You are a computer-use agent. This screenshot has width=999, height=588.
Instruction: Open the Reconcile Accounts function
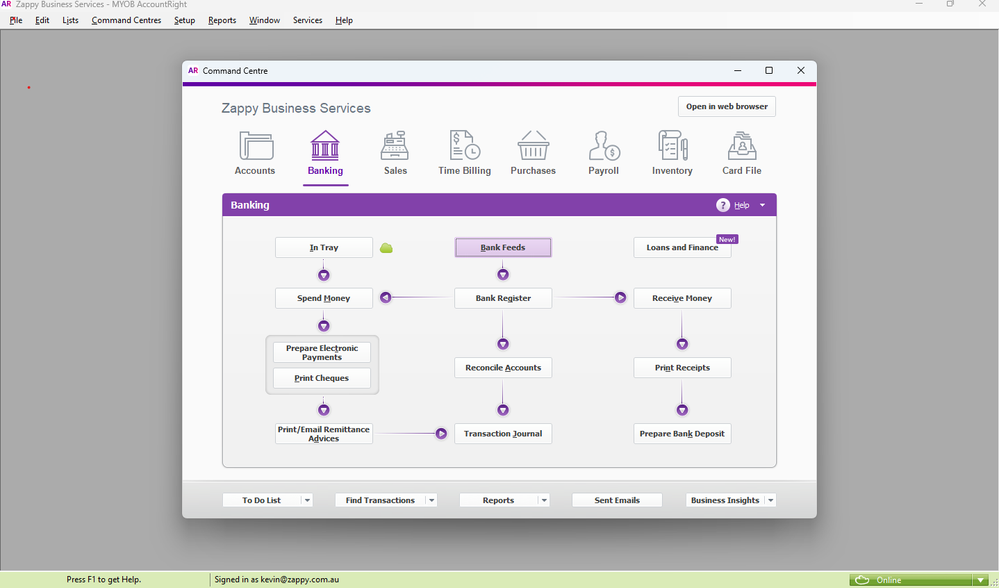click(503, 368)
